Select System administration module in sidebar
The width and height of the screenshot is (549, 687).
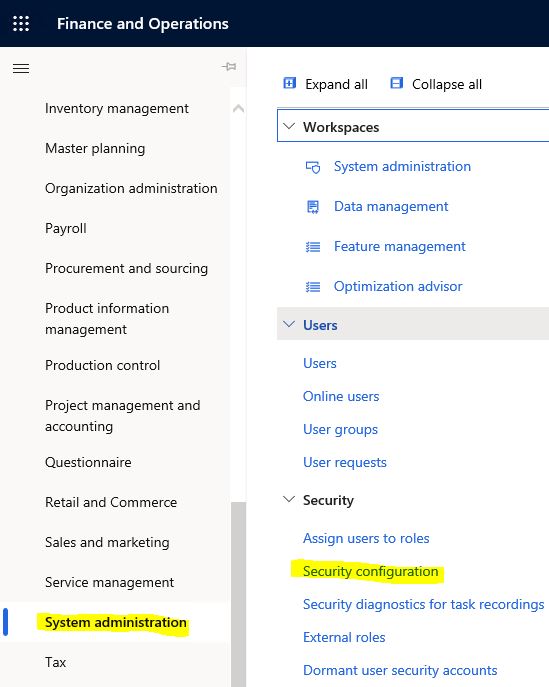(x=116, y=622)
